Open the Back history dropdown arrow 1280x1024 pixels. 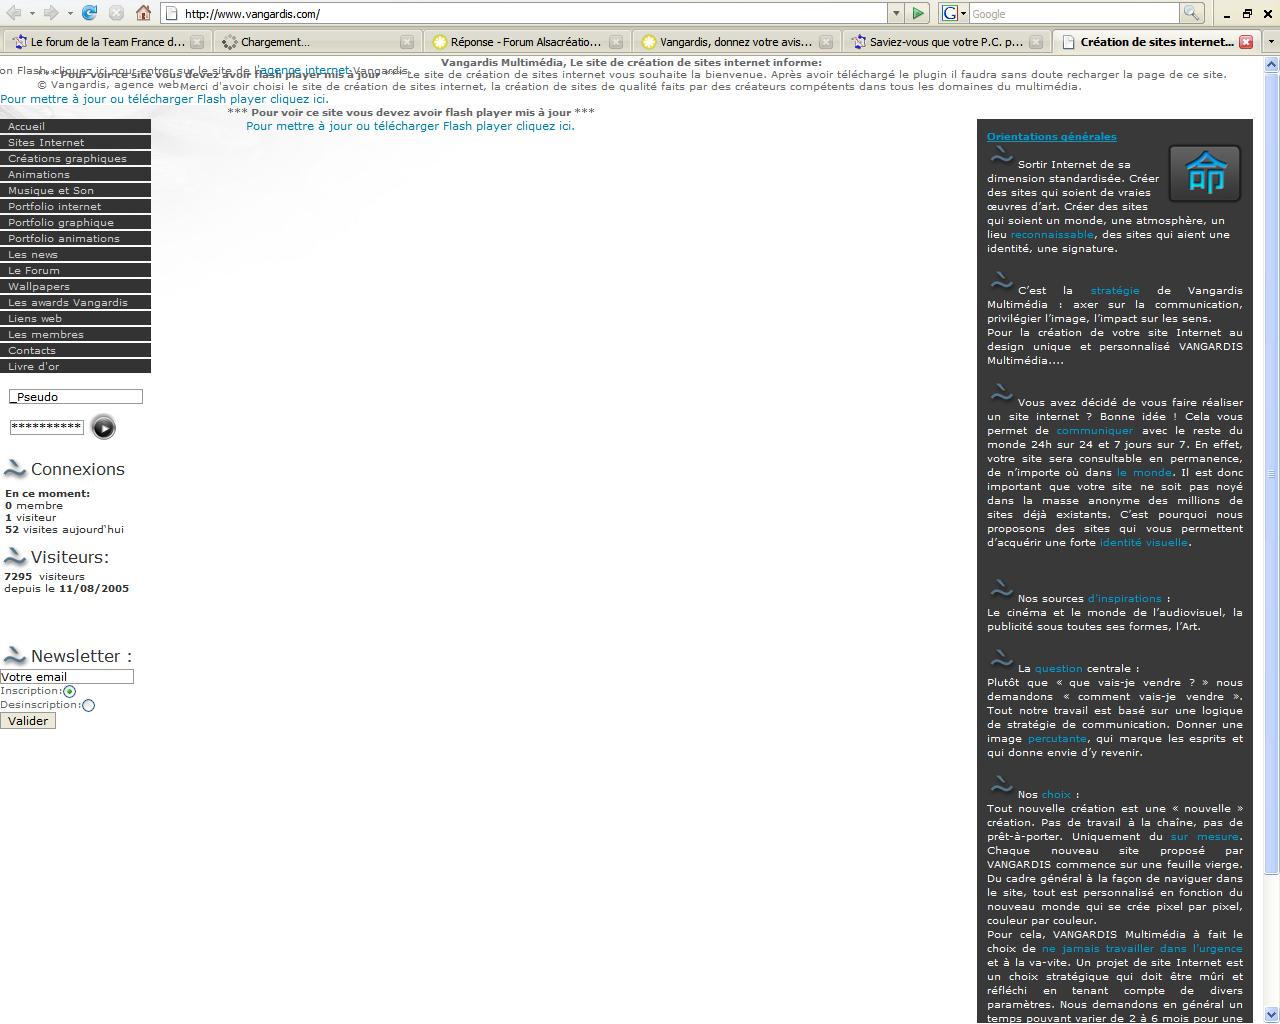[31, 13]
